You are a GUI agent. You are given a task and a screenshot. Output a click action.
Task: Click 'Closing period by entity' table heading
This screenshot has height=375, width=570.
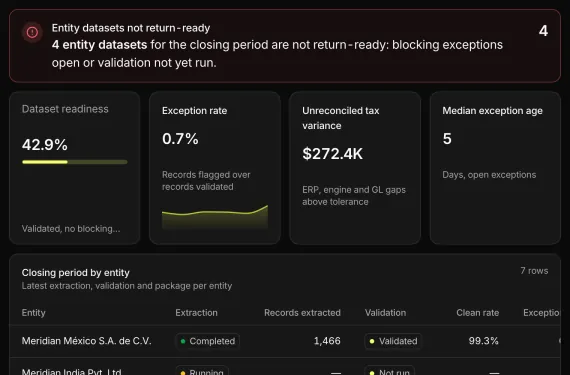coord(76,273)
